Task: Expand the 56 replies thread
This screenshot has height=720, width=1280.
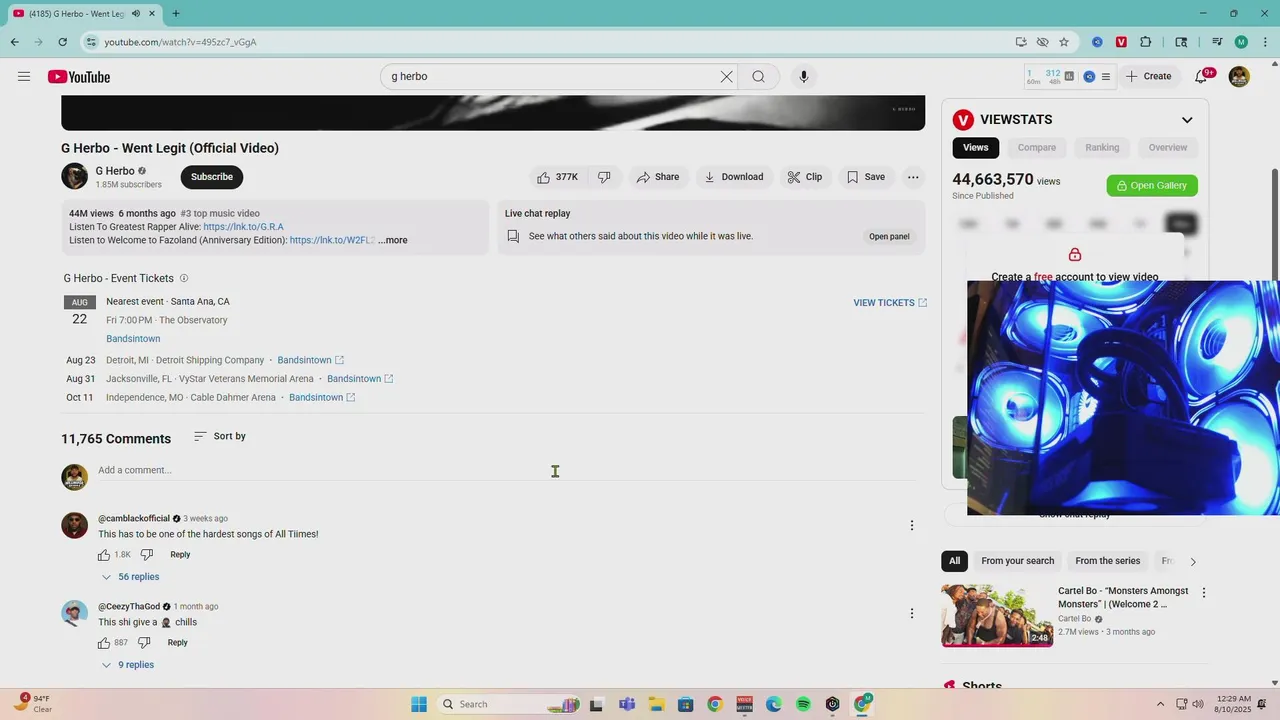Action: click(x=130, y=577)
